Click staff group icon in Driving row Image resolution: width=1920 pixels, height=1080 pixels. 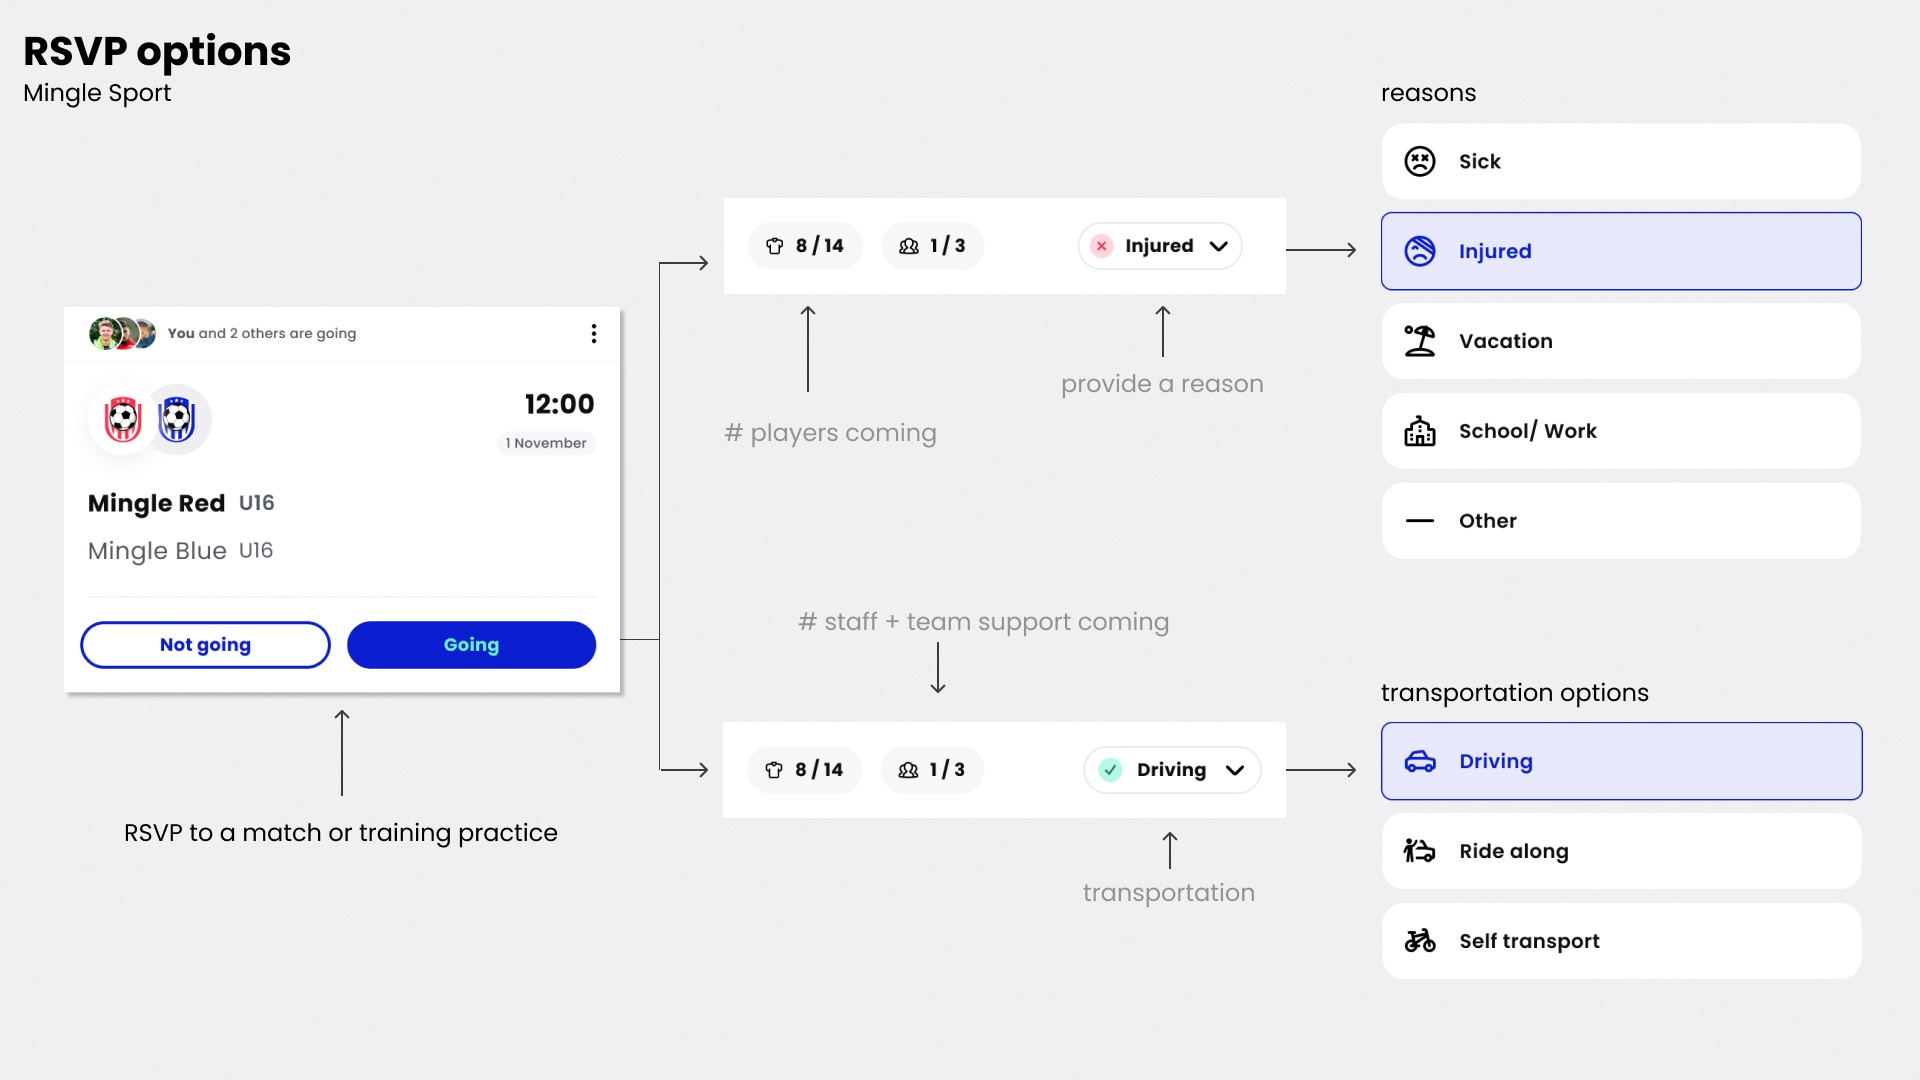pos(908,770)
